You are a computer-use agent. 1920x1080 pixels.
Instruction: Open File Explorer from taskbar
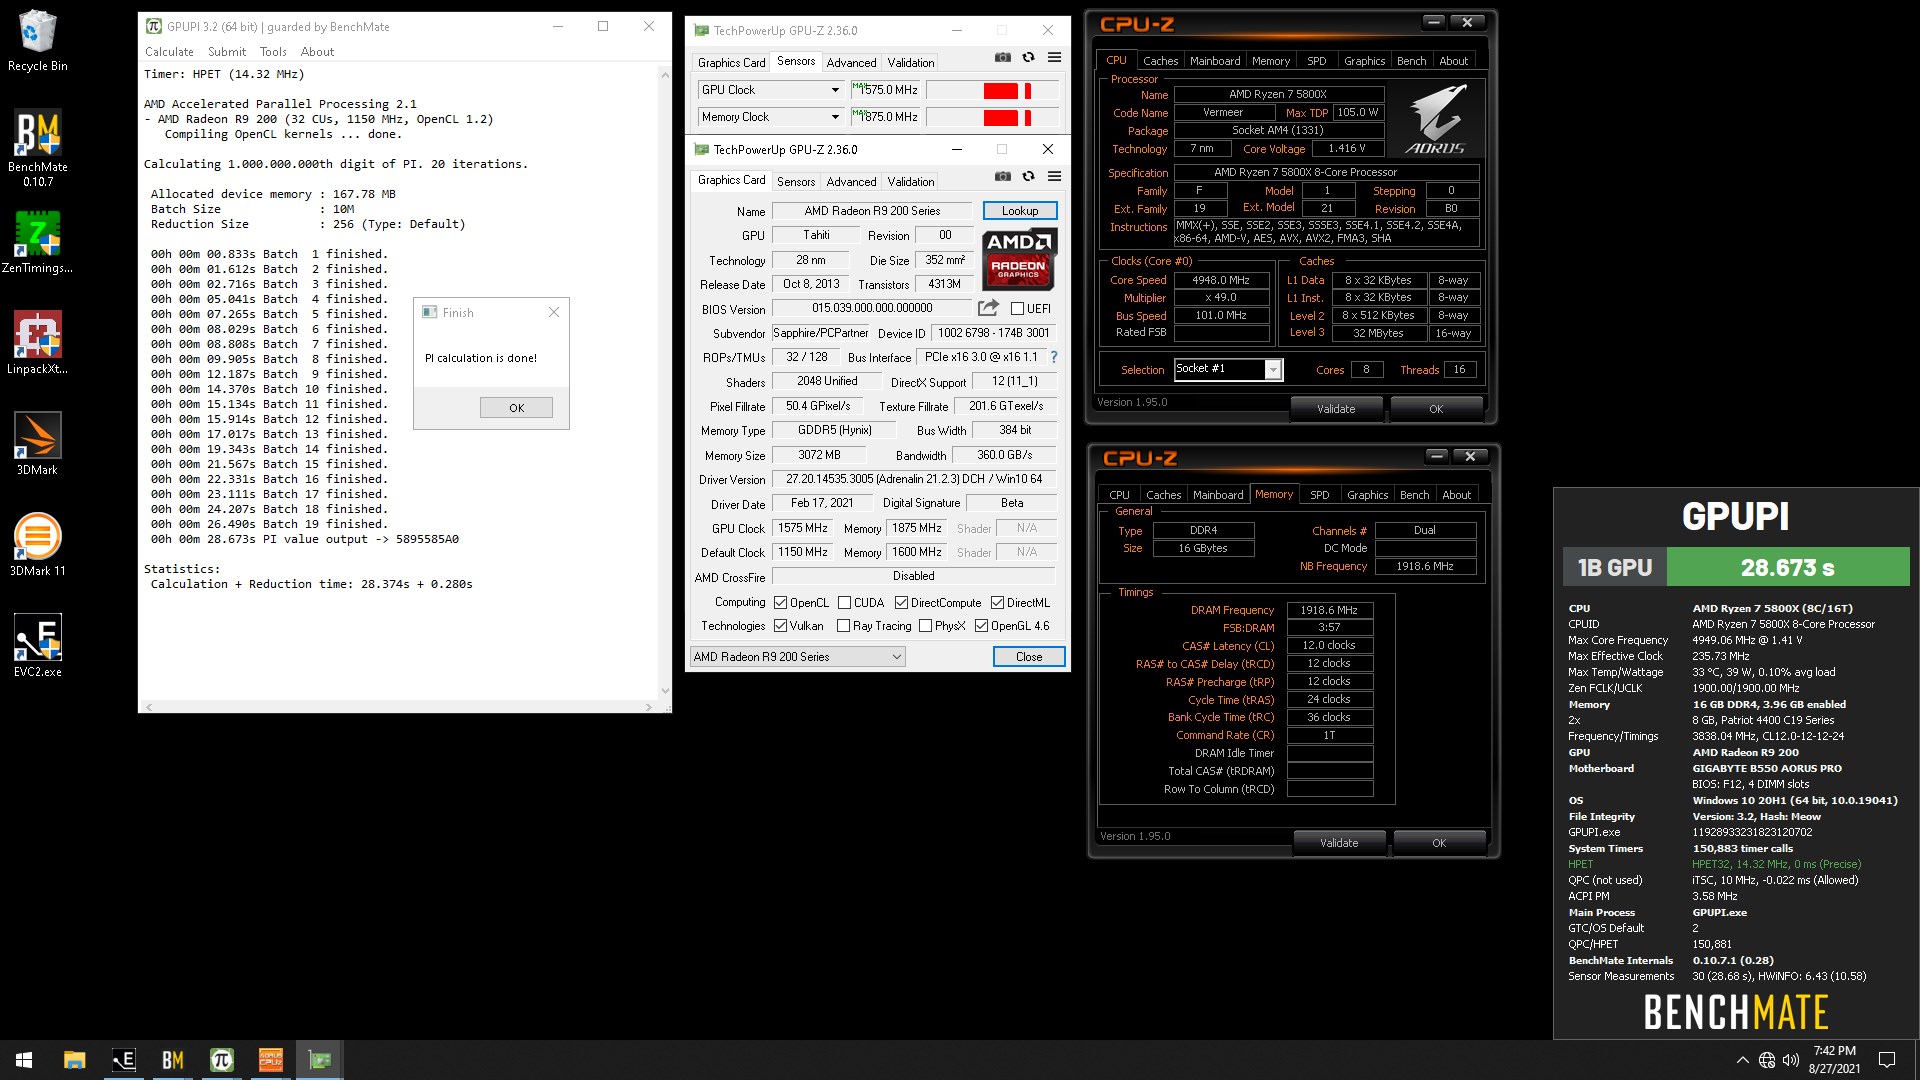tap(75, 1060)
